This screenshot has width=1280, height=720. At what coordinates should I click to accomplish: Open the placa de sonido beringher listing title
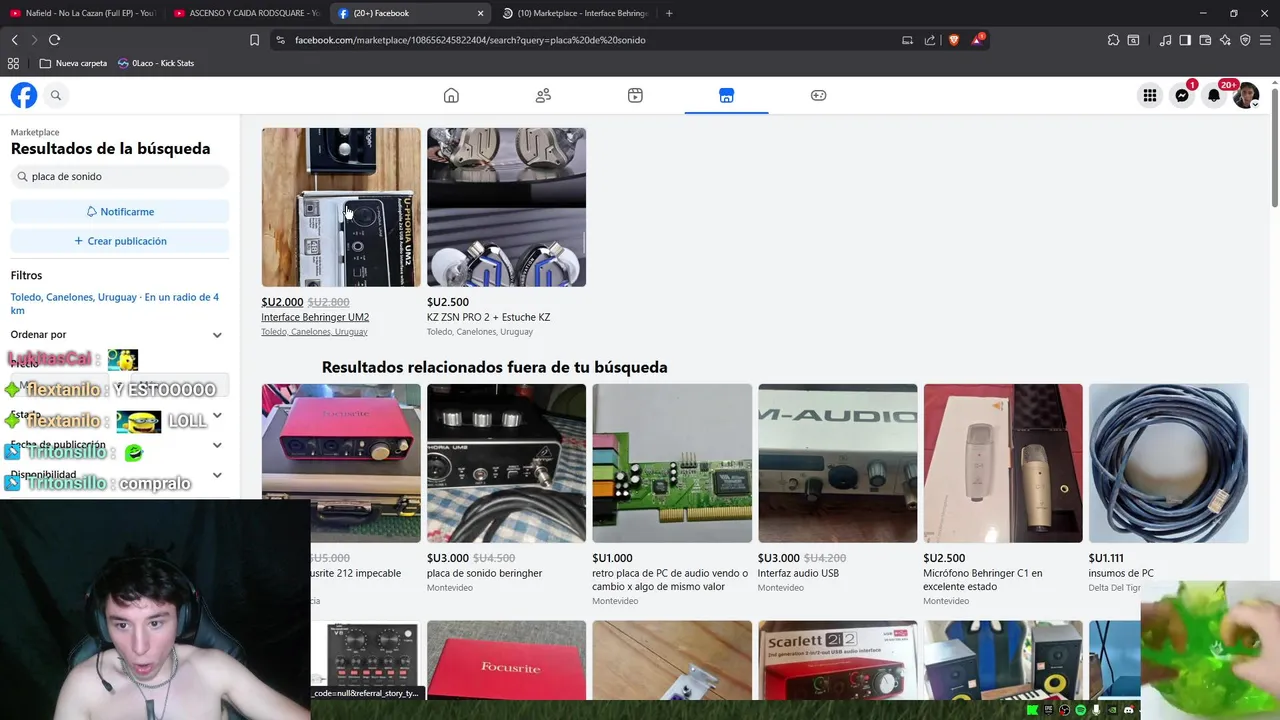click(484, 573)
